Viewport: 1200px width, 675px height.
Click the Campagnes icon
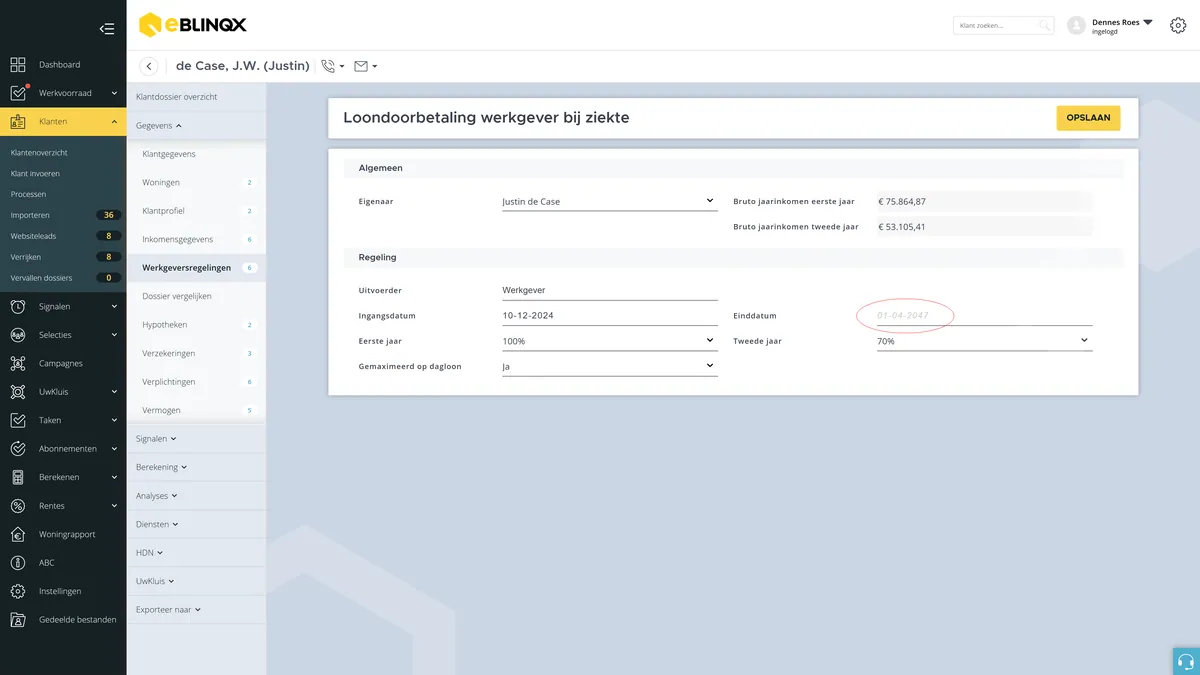pyautogui.click(x=18, y=363)
